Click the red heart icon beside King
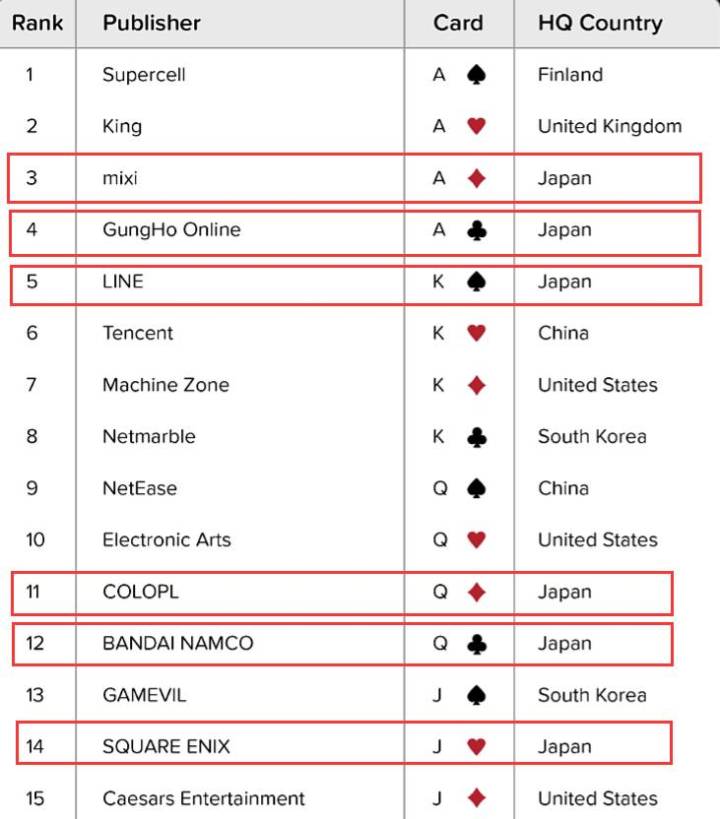Screen dimensions: 720x819 pyautogui.click(x=477, y=127)
